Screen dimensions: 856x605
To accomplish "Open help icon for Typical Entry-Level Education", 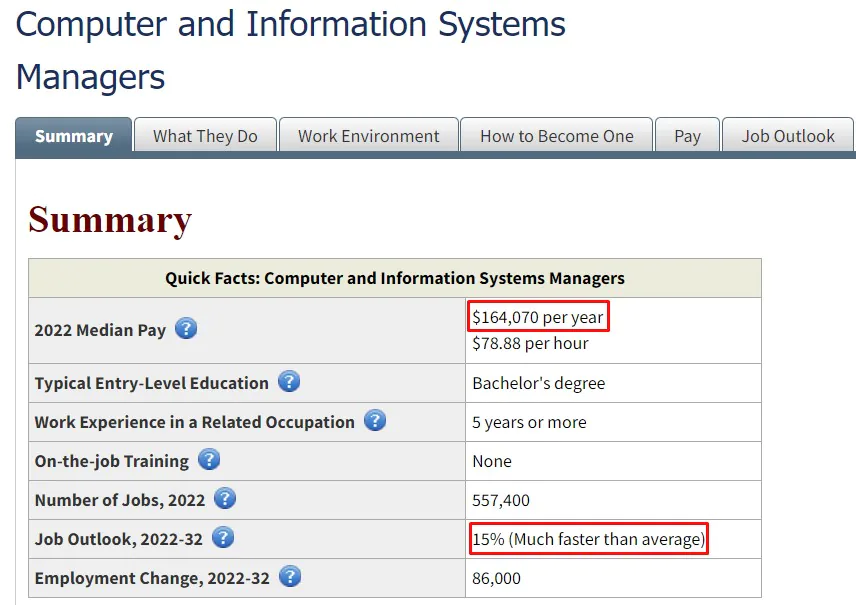I will coord(289,381).
